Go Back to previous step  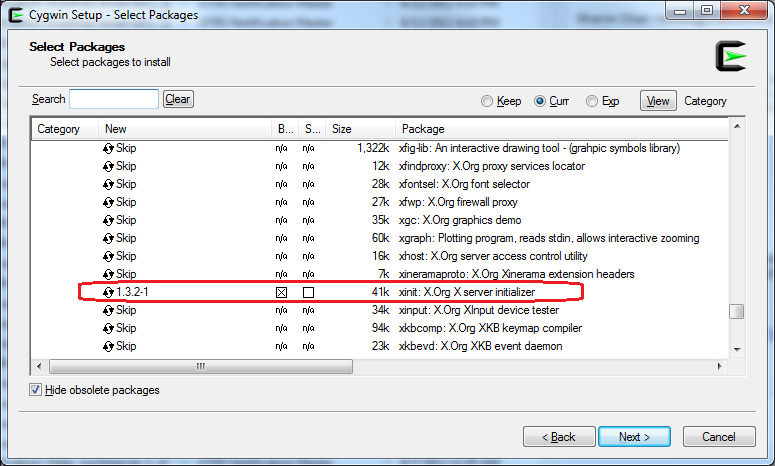pos(559,437)
